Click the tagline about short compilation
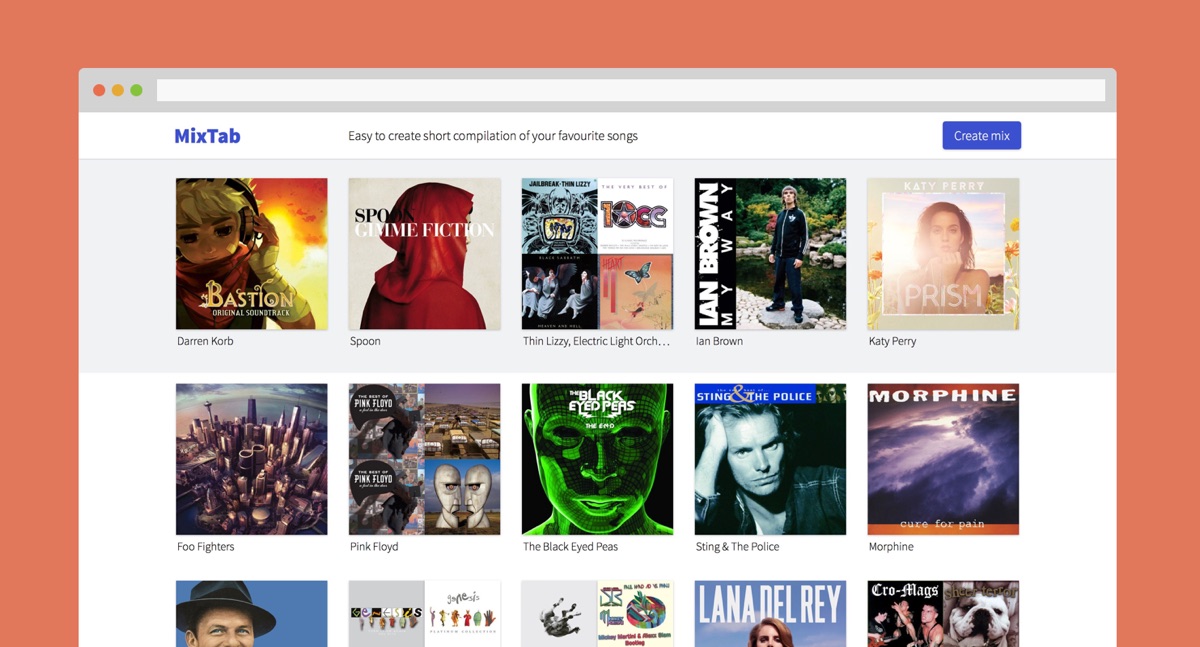1200x647 pixels. click(493, 136)
